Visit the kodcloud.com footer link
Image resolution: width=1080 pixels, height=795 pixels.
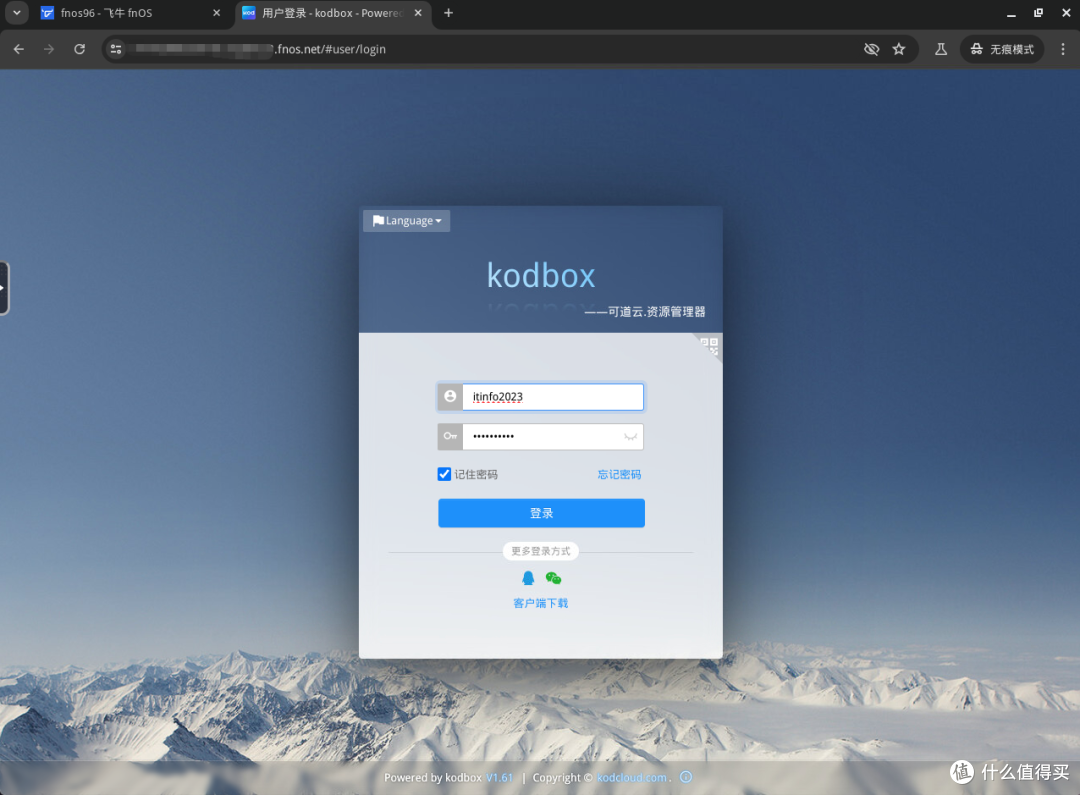632,777
